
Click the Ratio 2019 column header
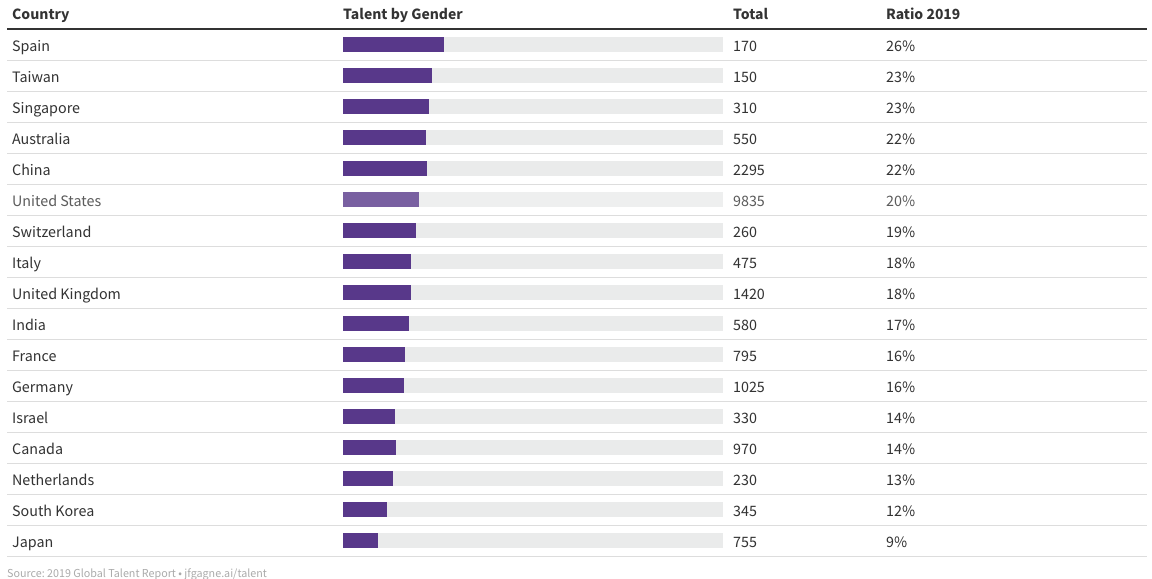point(922,14)
